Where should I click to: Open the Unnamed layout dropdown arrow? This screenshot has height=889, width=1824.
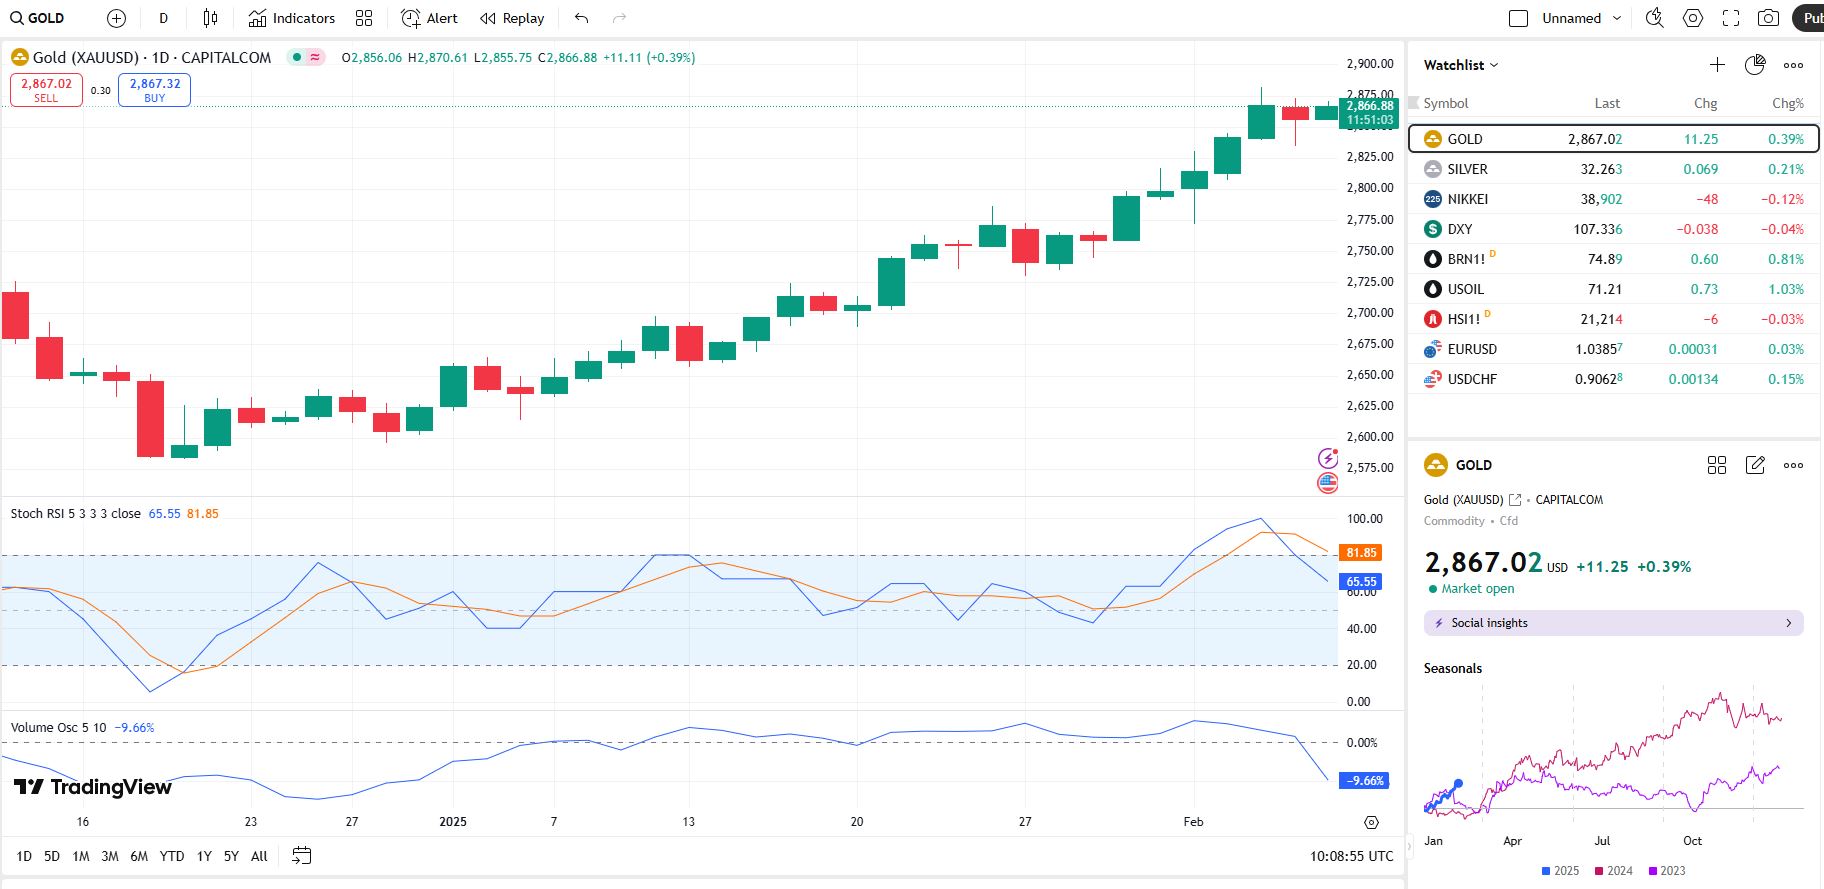[1617, 18]
